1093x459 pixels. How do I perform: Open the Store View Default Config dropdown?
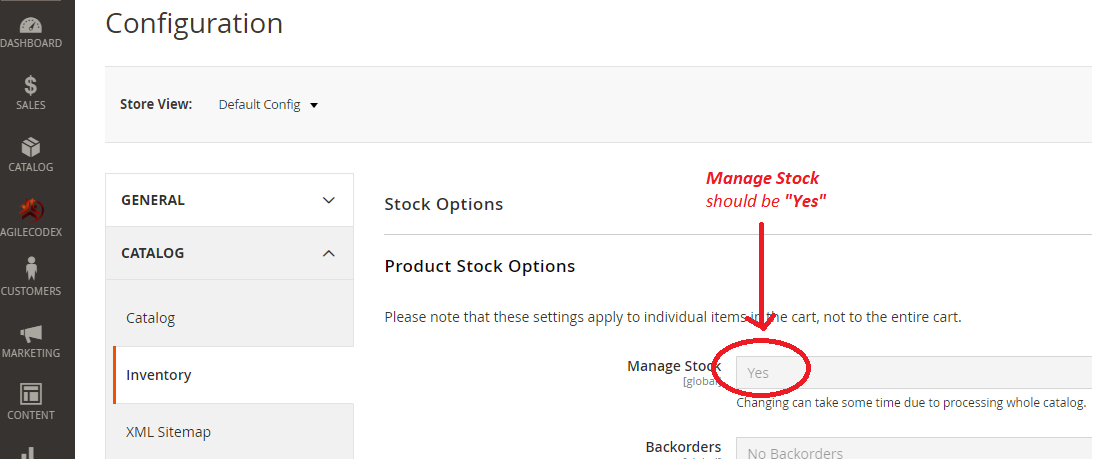[x=268, y=105]
